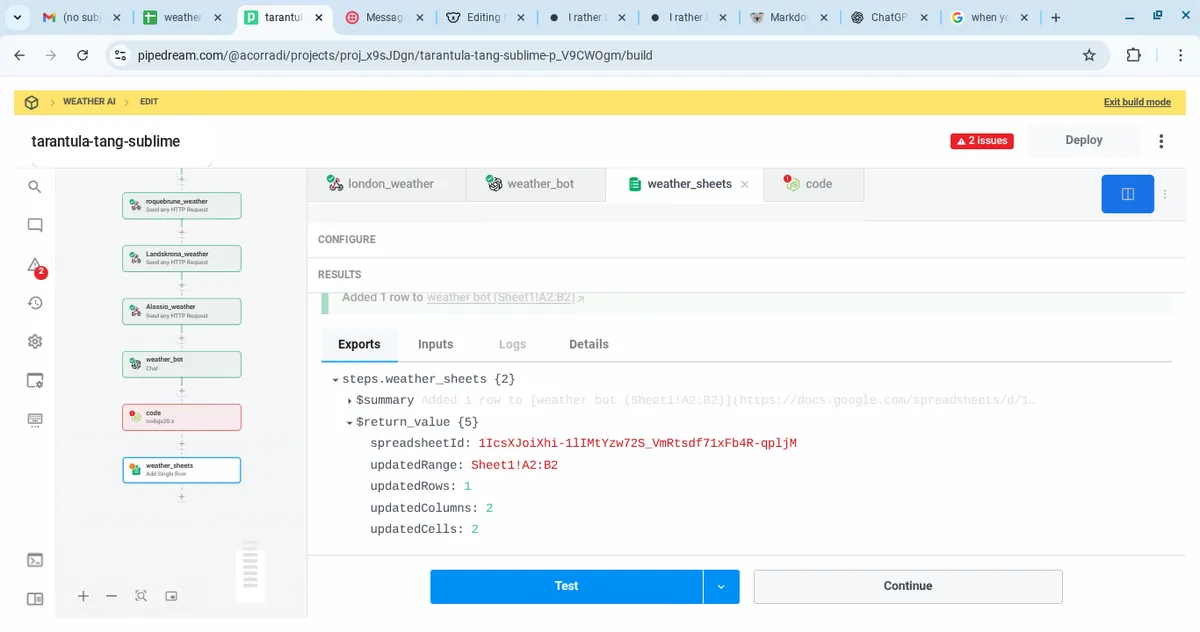The width and height of the screenshot is (1200, 632).
Task: Switch to the Inputs tab
Action: [435, 344]
